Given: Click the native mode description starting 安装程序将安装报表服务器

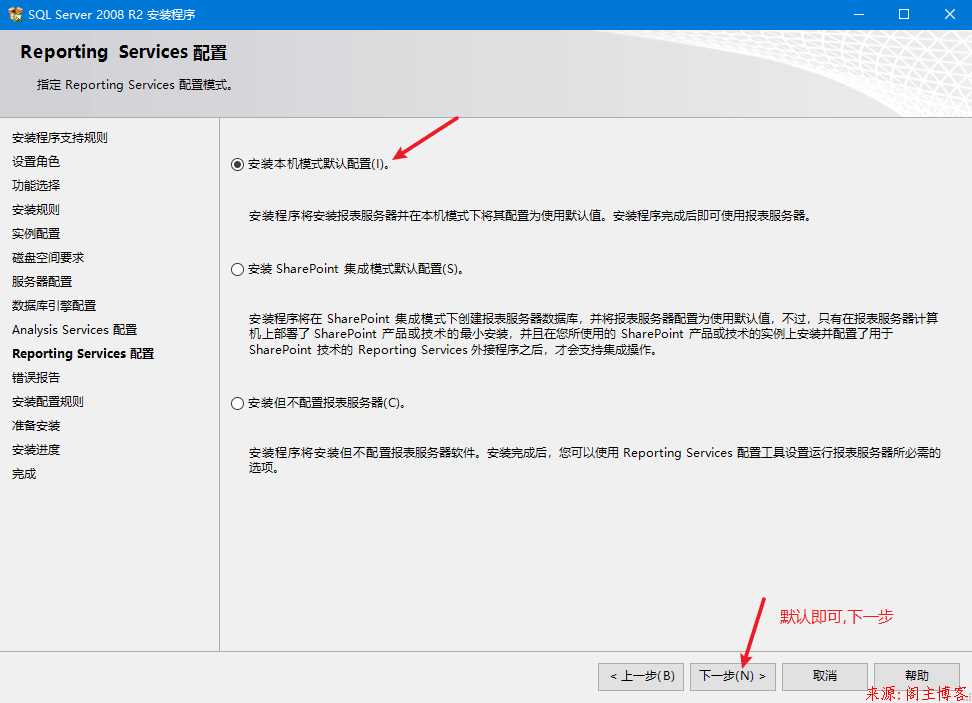Looking at the screenshot, I should 530,216.
